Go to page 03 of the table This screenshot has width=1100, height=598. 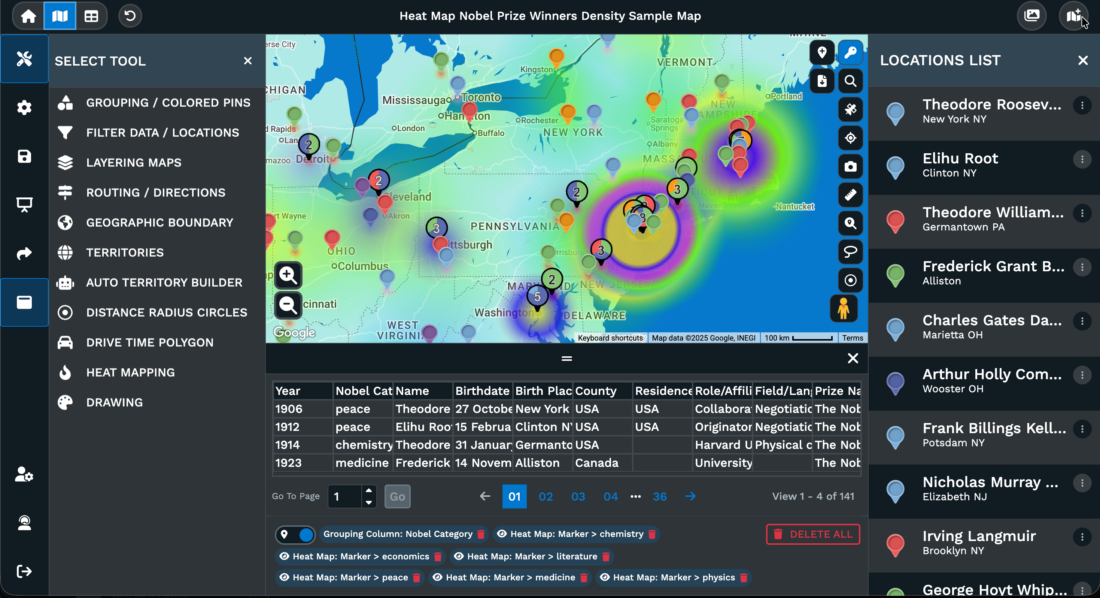(578, 496)
